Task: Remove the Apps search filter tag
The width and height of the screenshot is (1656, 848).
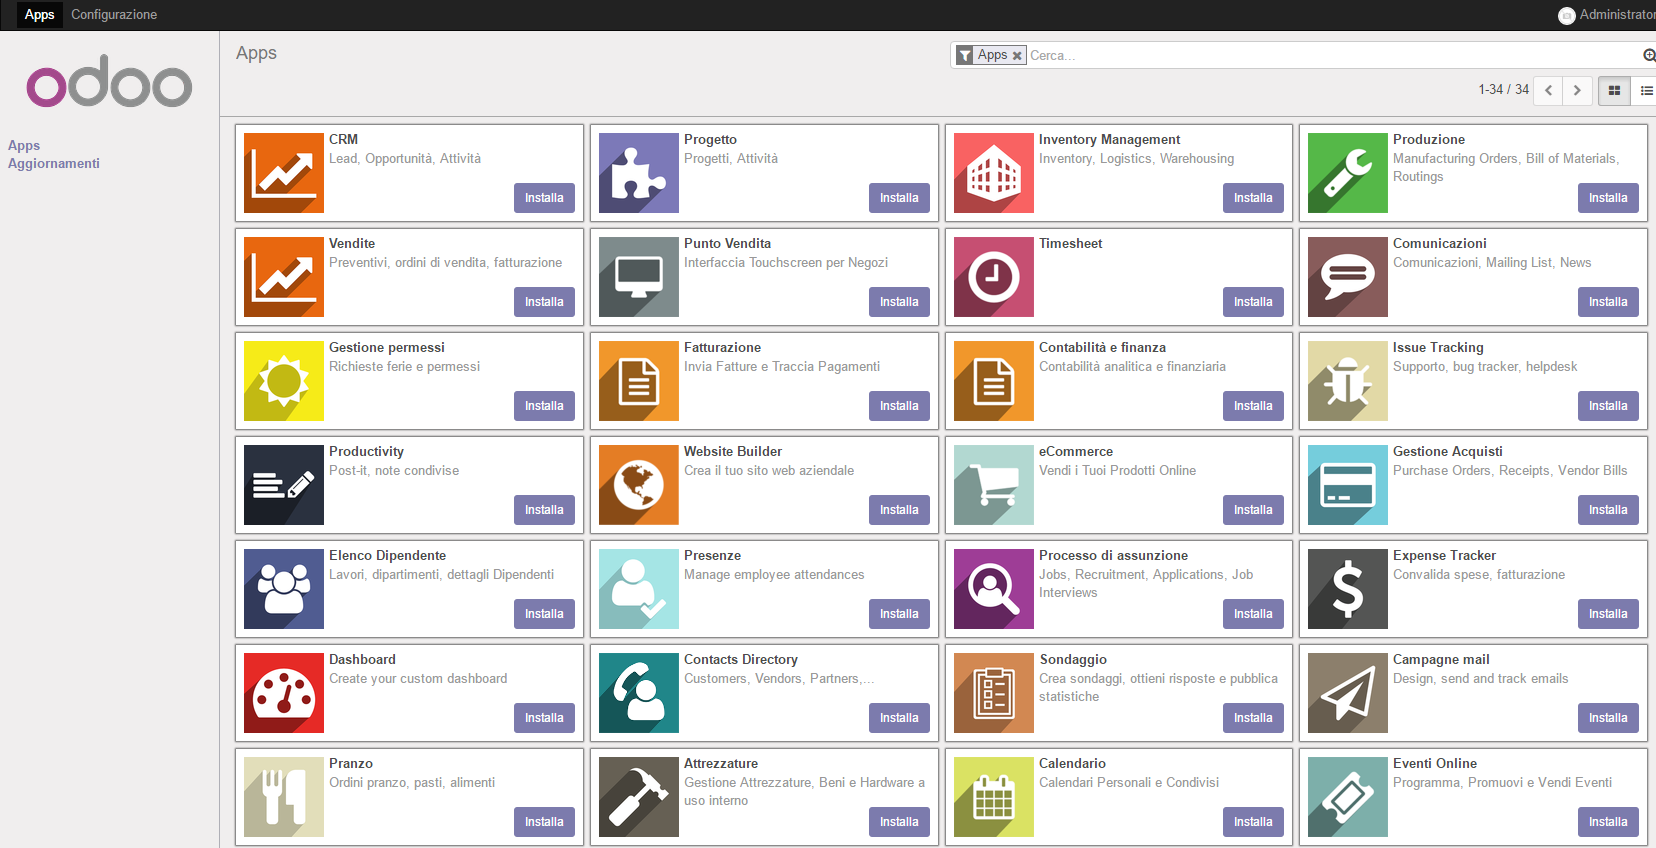Action: click(1017, 56)
